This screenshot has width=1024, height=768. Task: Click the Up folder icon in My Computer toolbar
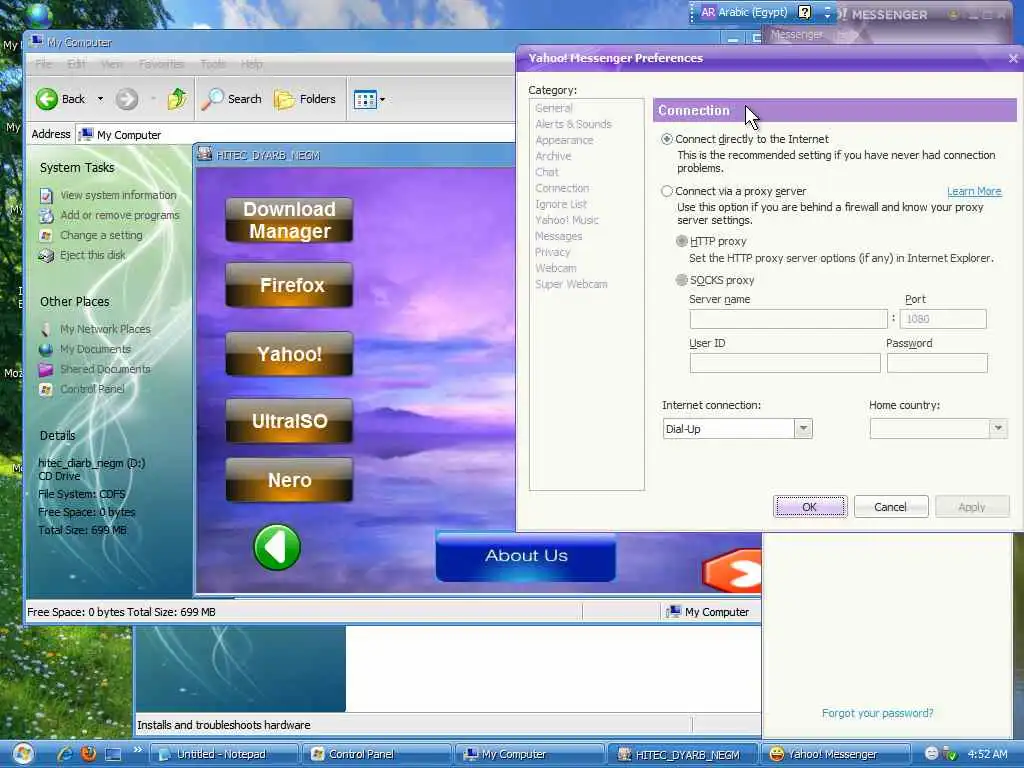point(177,99)
